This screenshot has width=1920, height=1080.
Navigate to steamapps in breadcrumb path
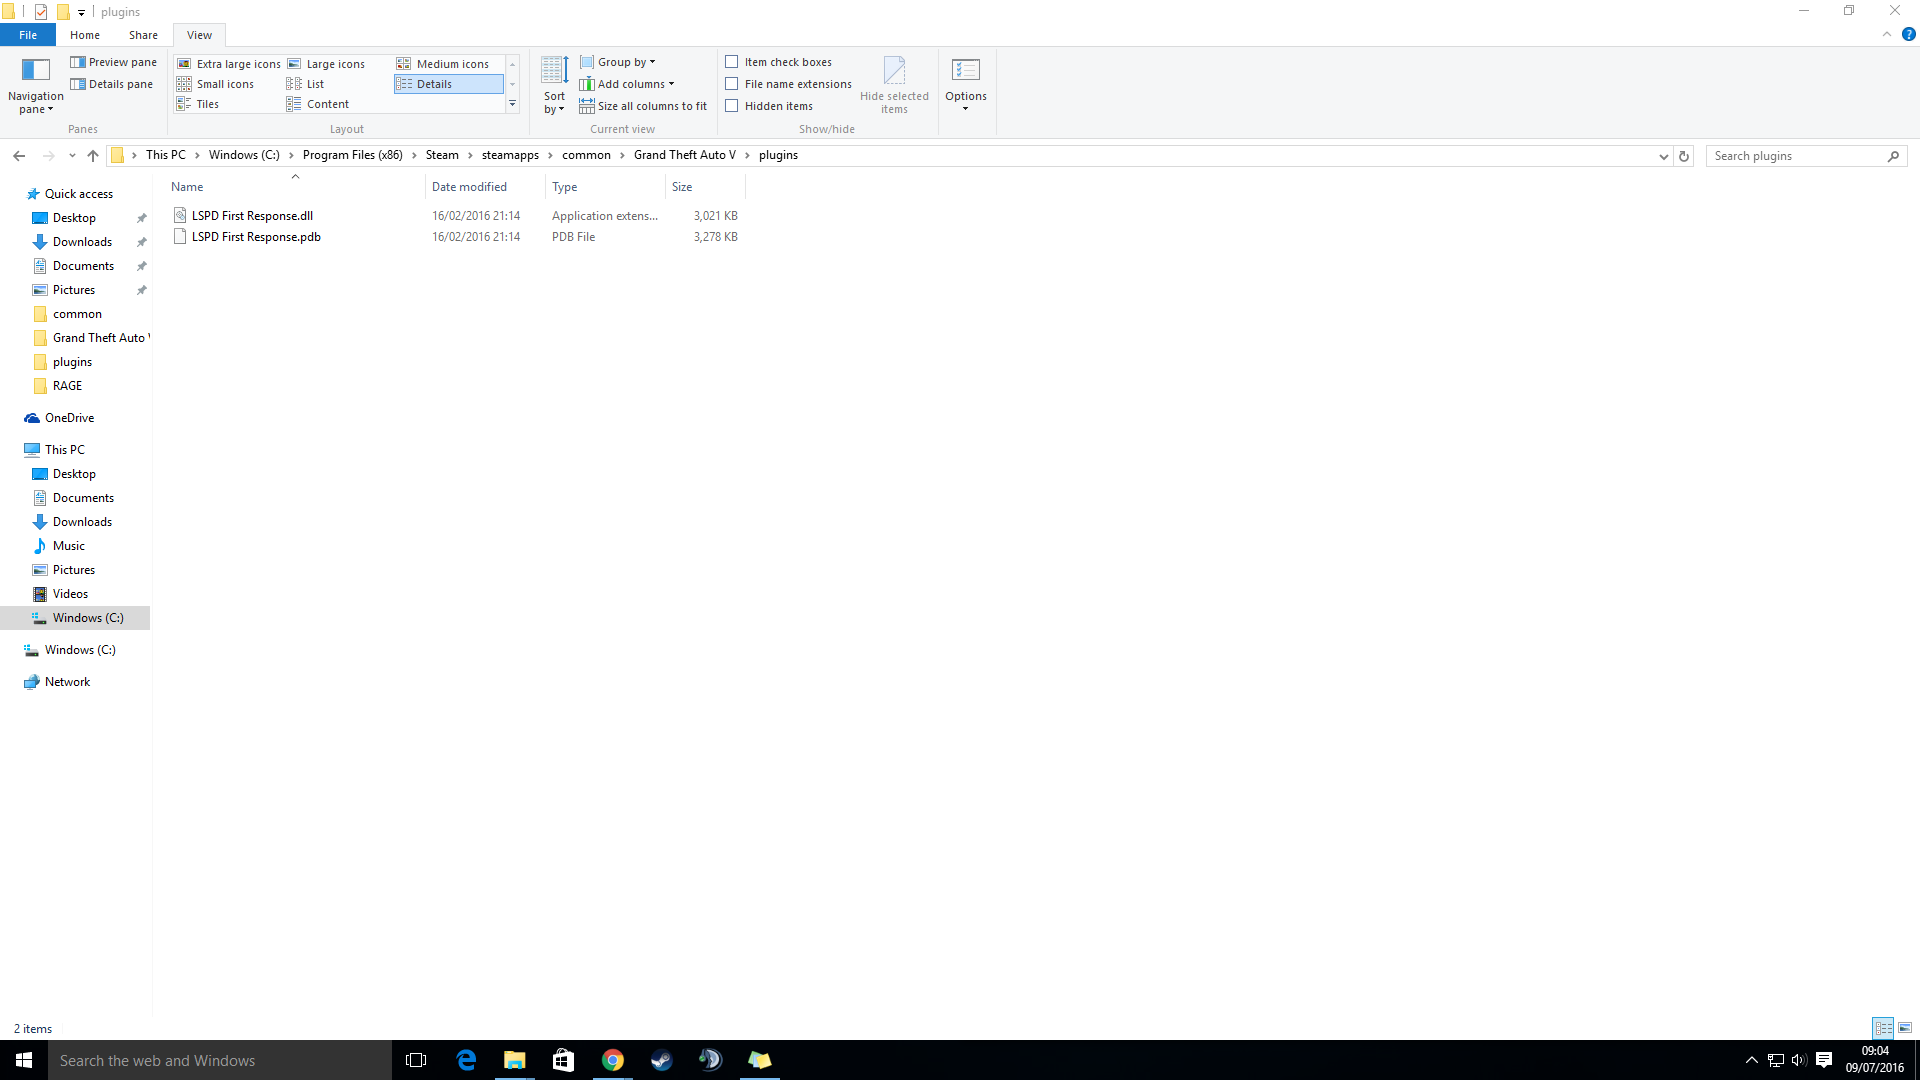click(510, 155)
